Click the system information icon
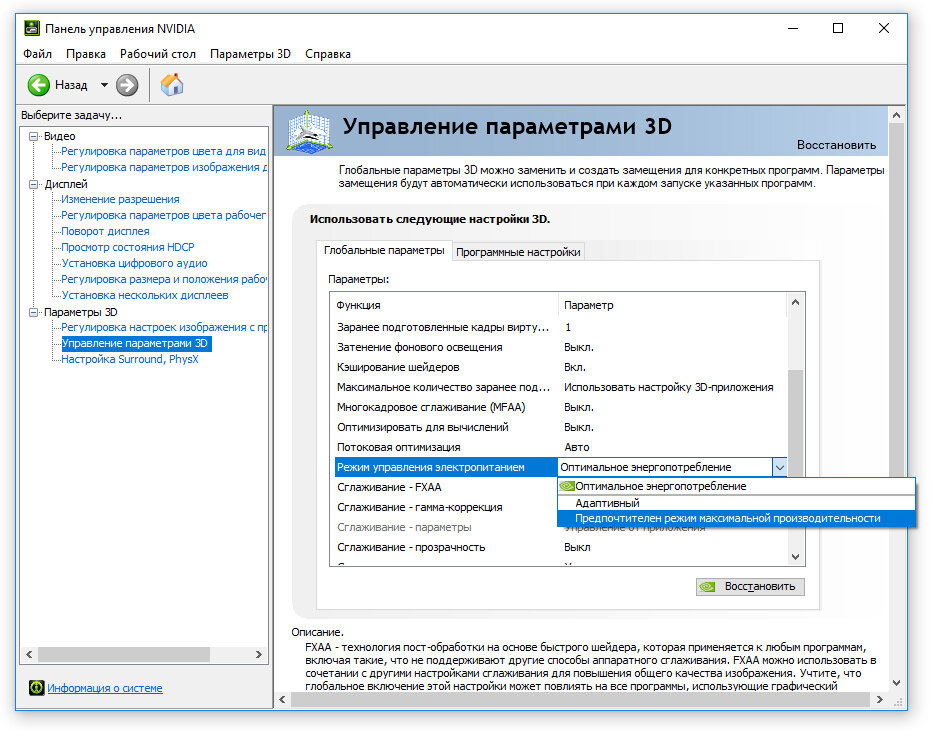This screenshot has width=933, height=740. coord(36,688)
